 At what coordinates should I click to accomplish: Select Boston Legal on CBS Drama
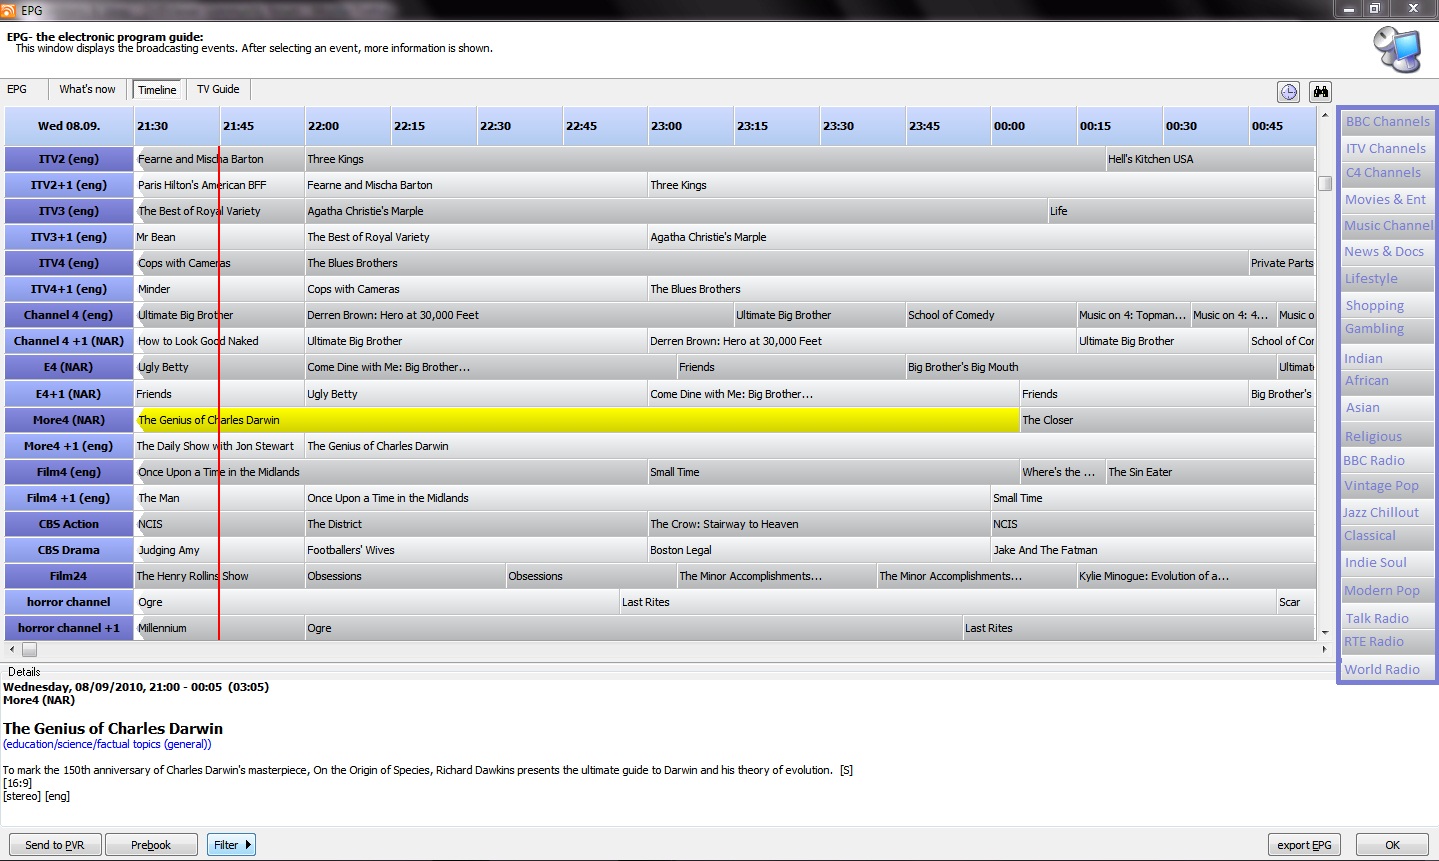coord(819,550)
